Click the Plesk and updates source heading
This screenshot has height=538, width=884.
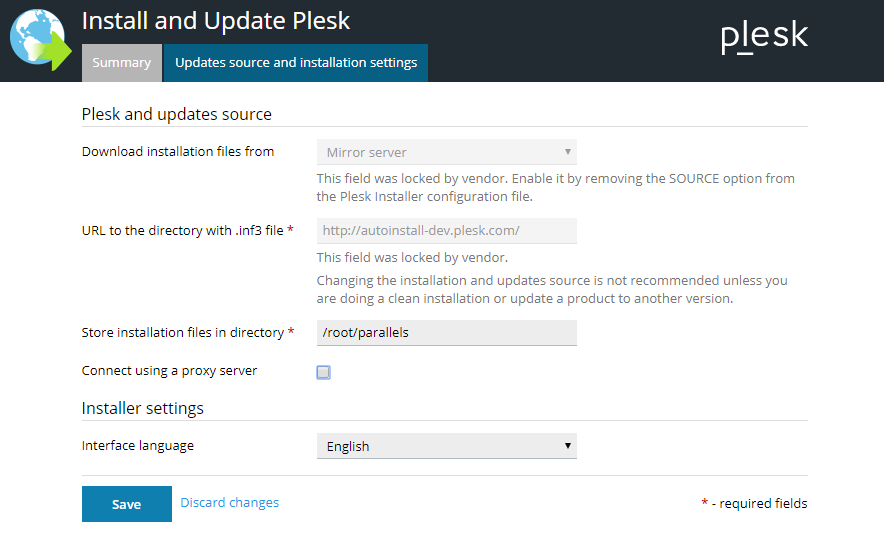[x=176, y=114]
